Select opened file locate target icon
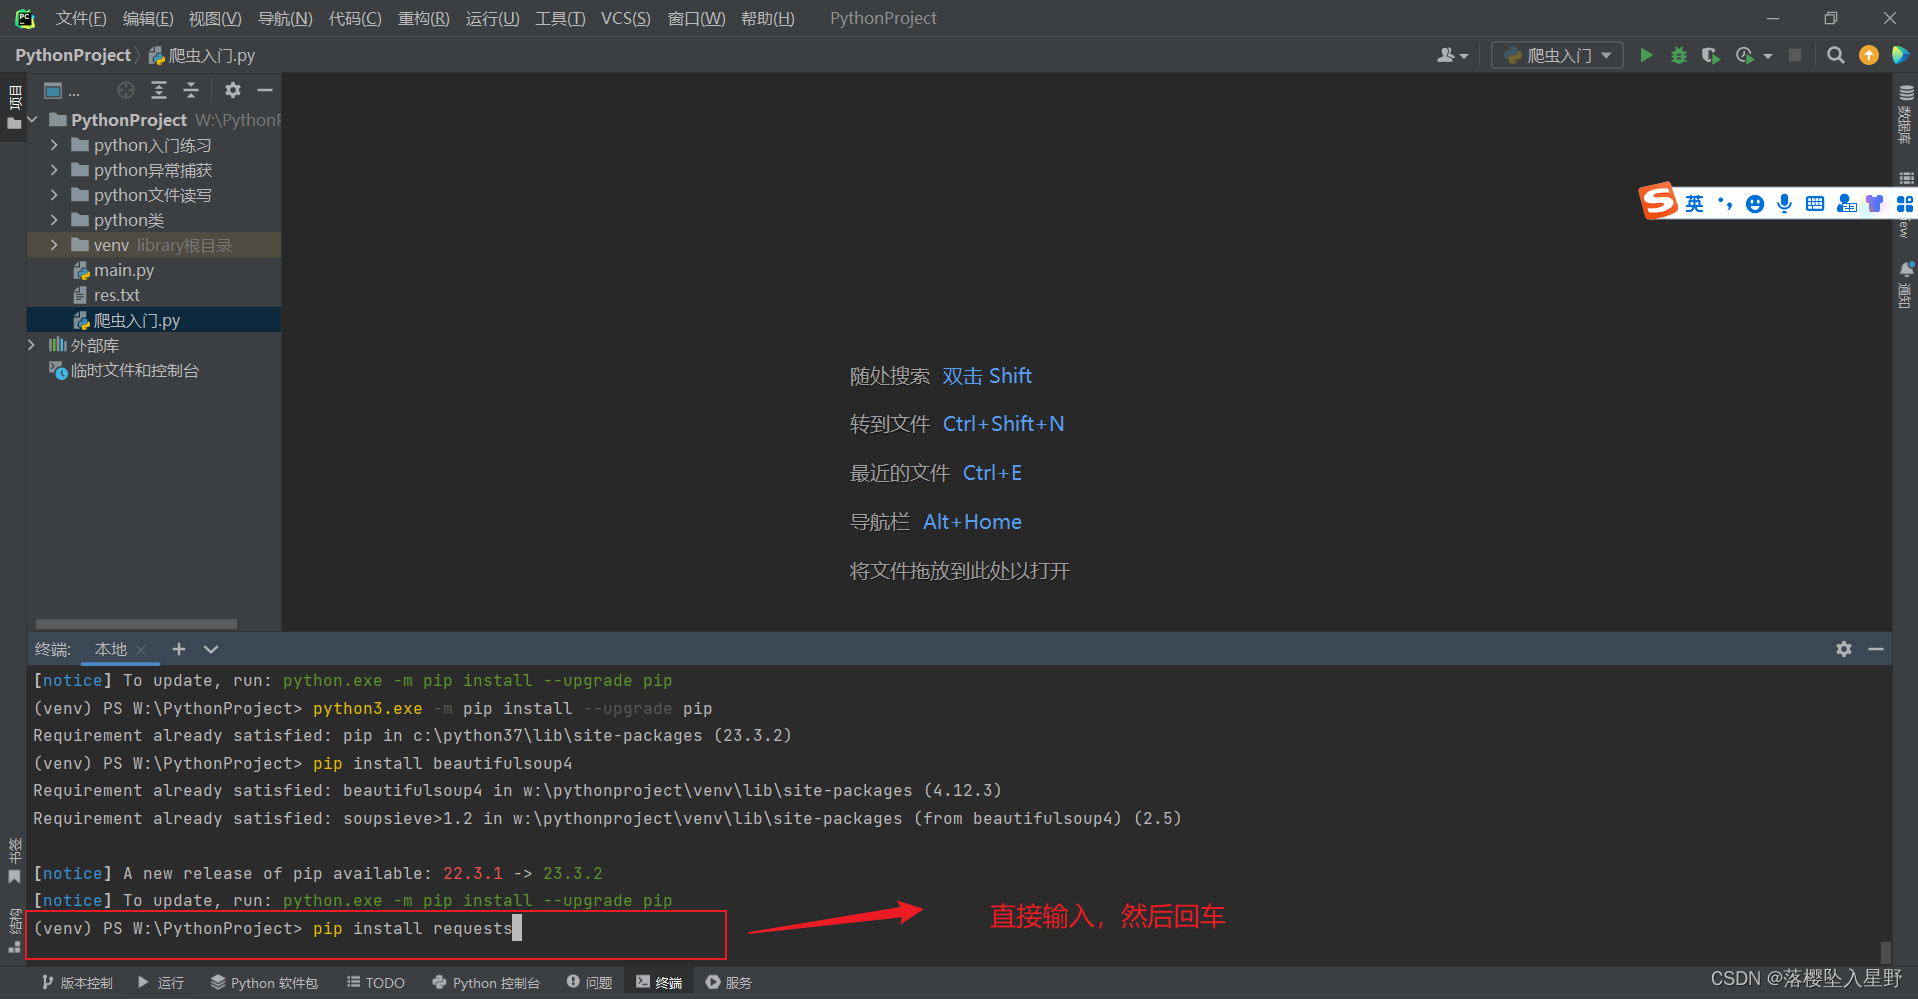The height and width of the screenshot is (999, 1918). coord(126,90)
